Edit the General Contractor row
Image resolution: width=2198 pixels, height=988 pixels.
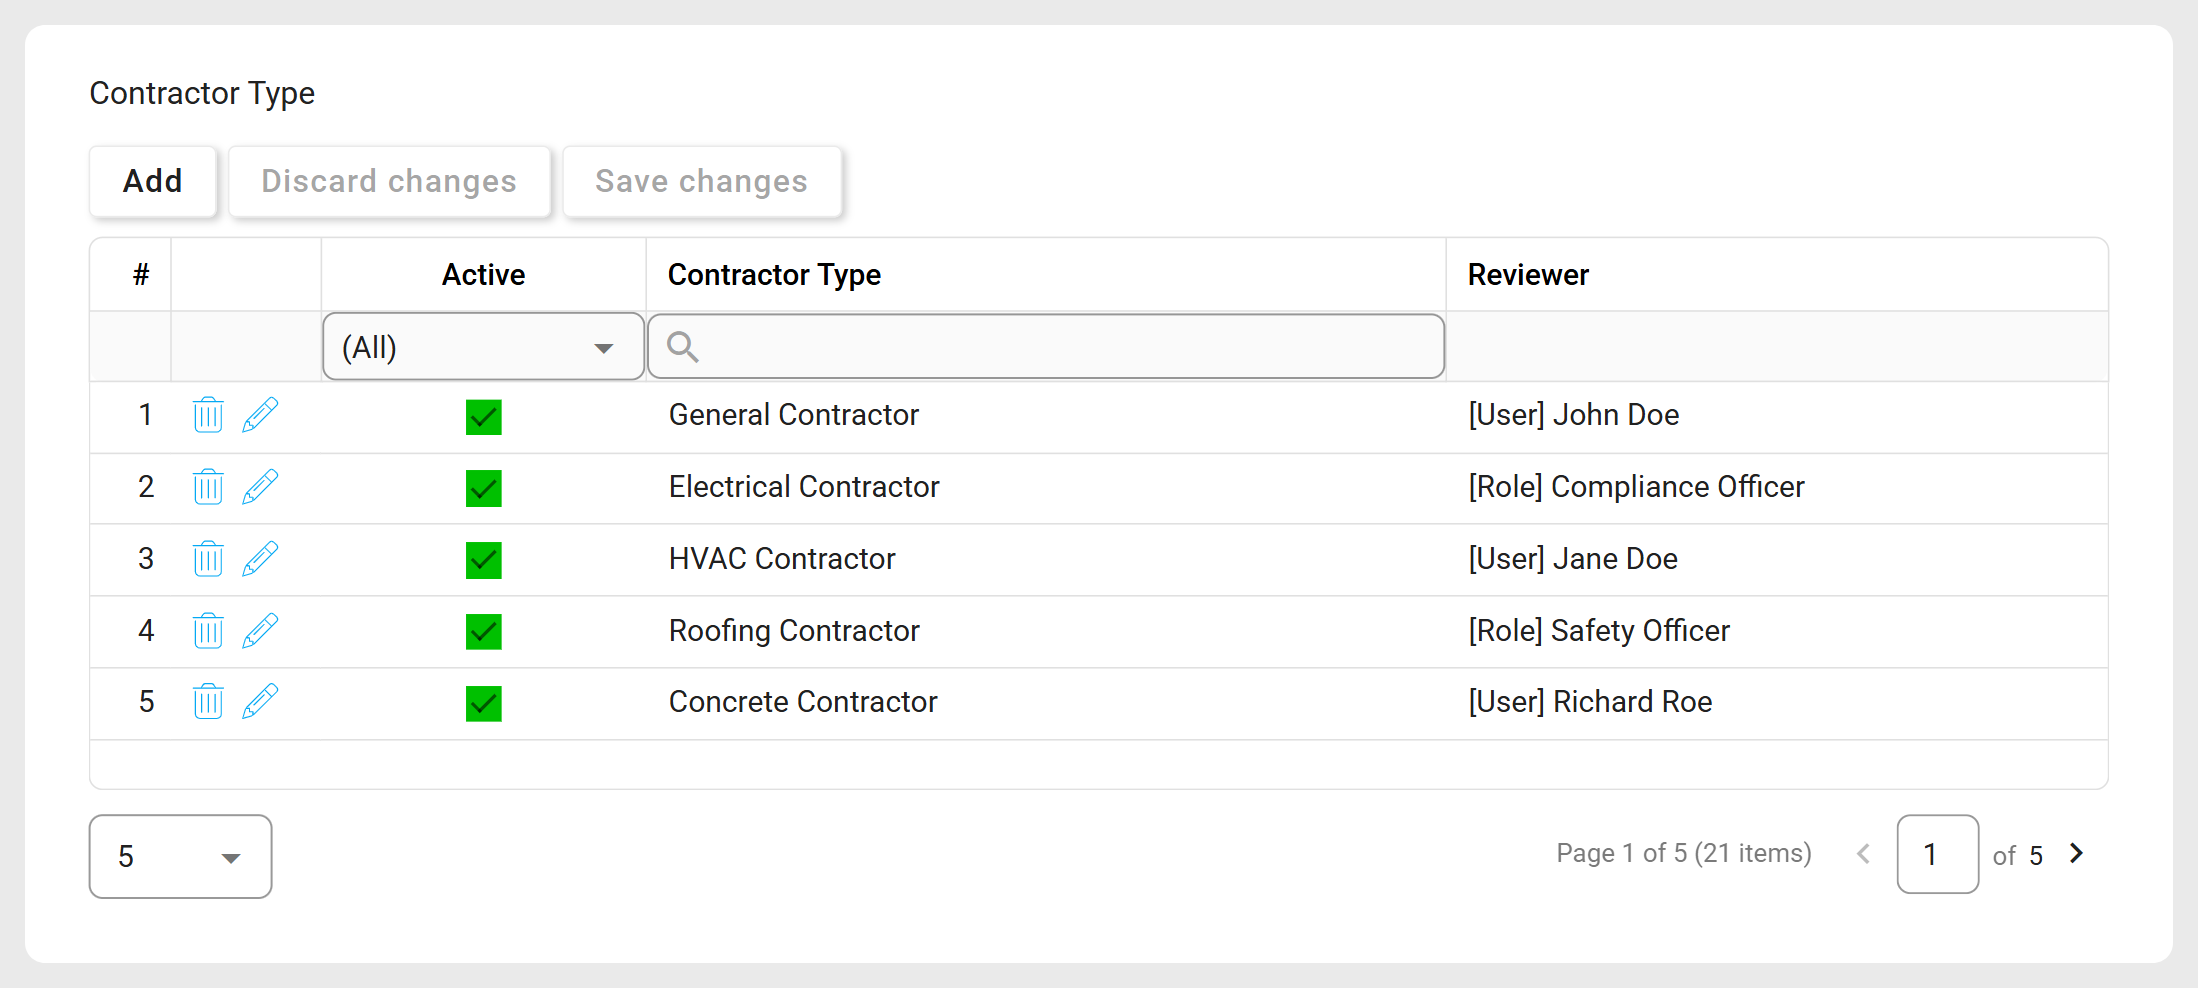coord(260,415)
